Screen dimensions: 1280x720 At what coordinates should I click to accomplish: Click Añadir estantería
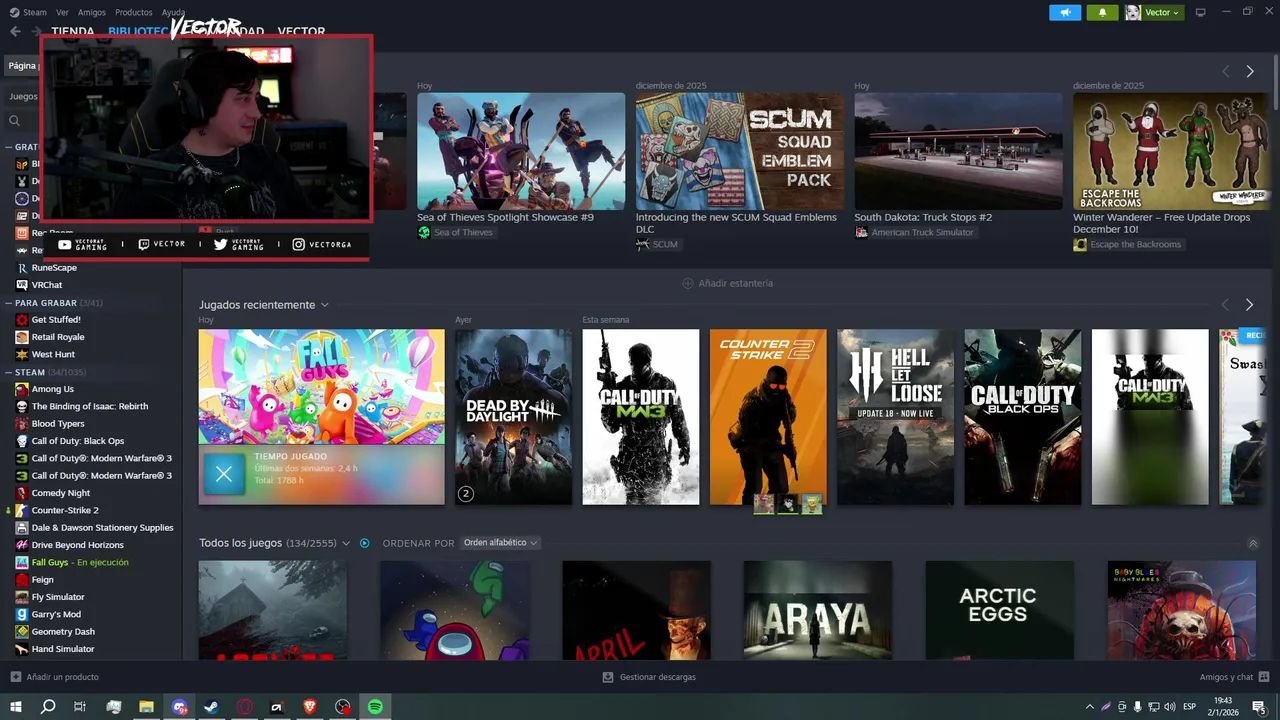tap(735, 283)
